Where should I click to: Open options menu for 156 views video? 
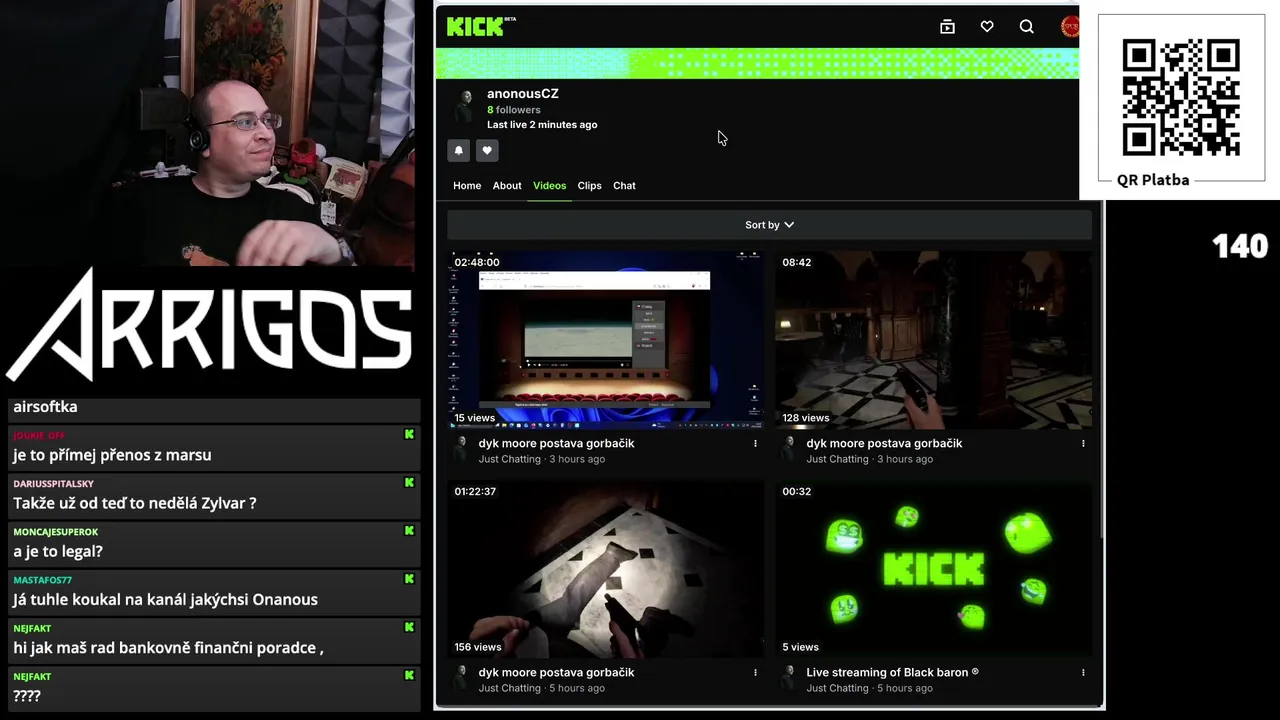click(755, 672)
